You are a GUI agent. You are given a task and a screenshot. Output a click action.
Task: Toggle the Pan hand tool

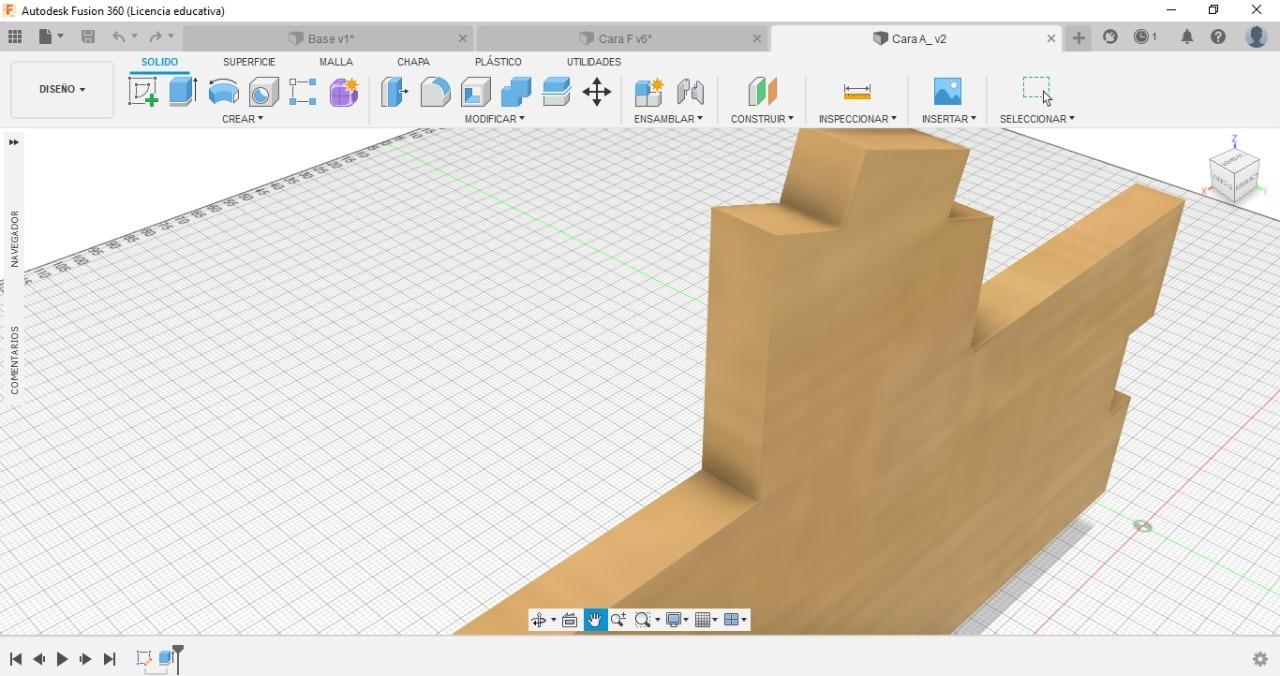point(595,620)
